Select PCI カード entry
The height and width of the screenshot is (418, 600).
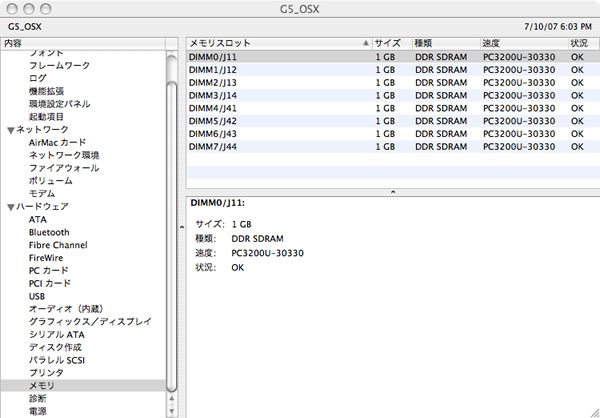coord(50,284)
